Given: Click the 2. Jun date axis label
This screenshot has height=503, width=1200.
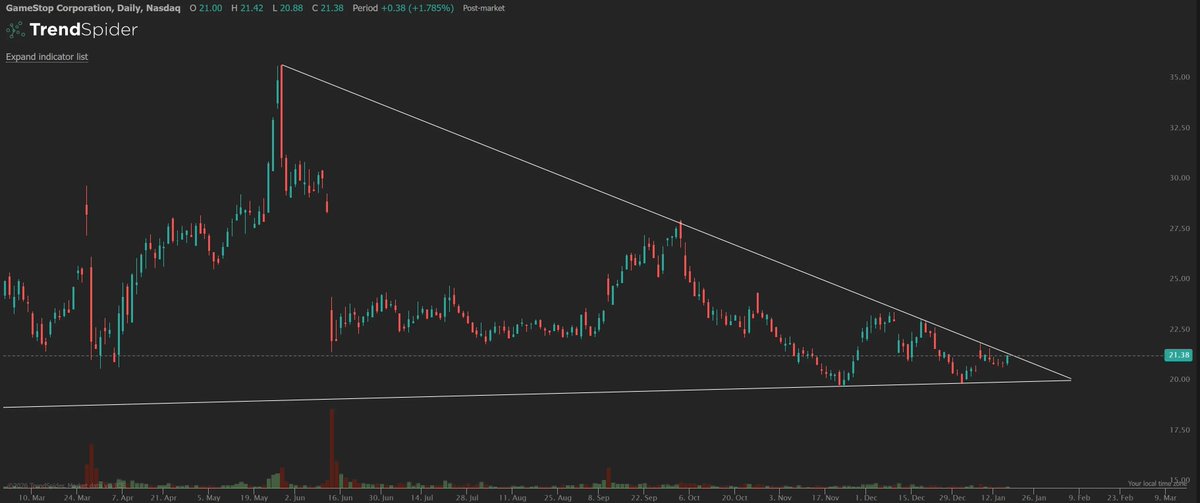Looking at the screenshot, I should (297, 496).
